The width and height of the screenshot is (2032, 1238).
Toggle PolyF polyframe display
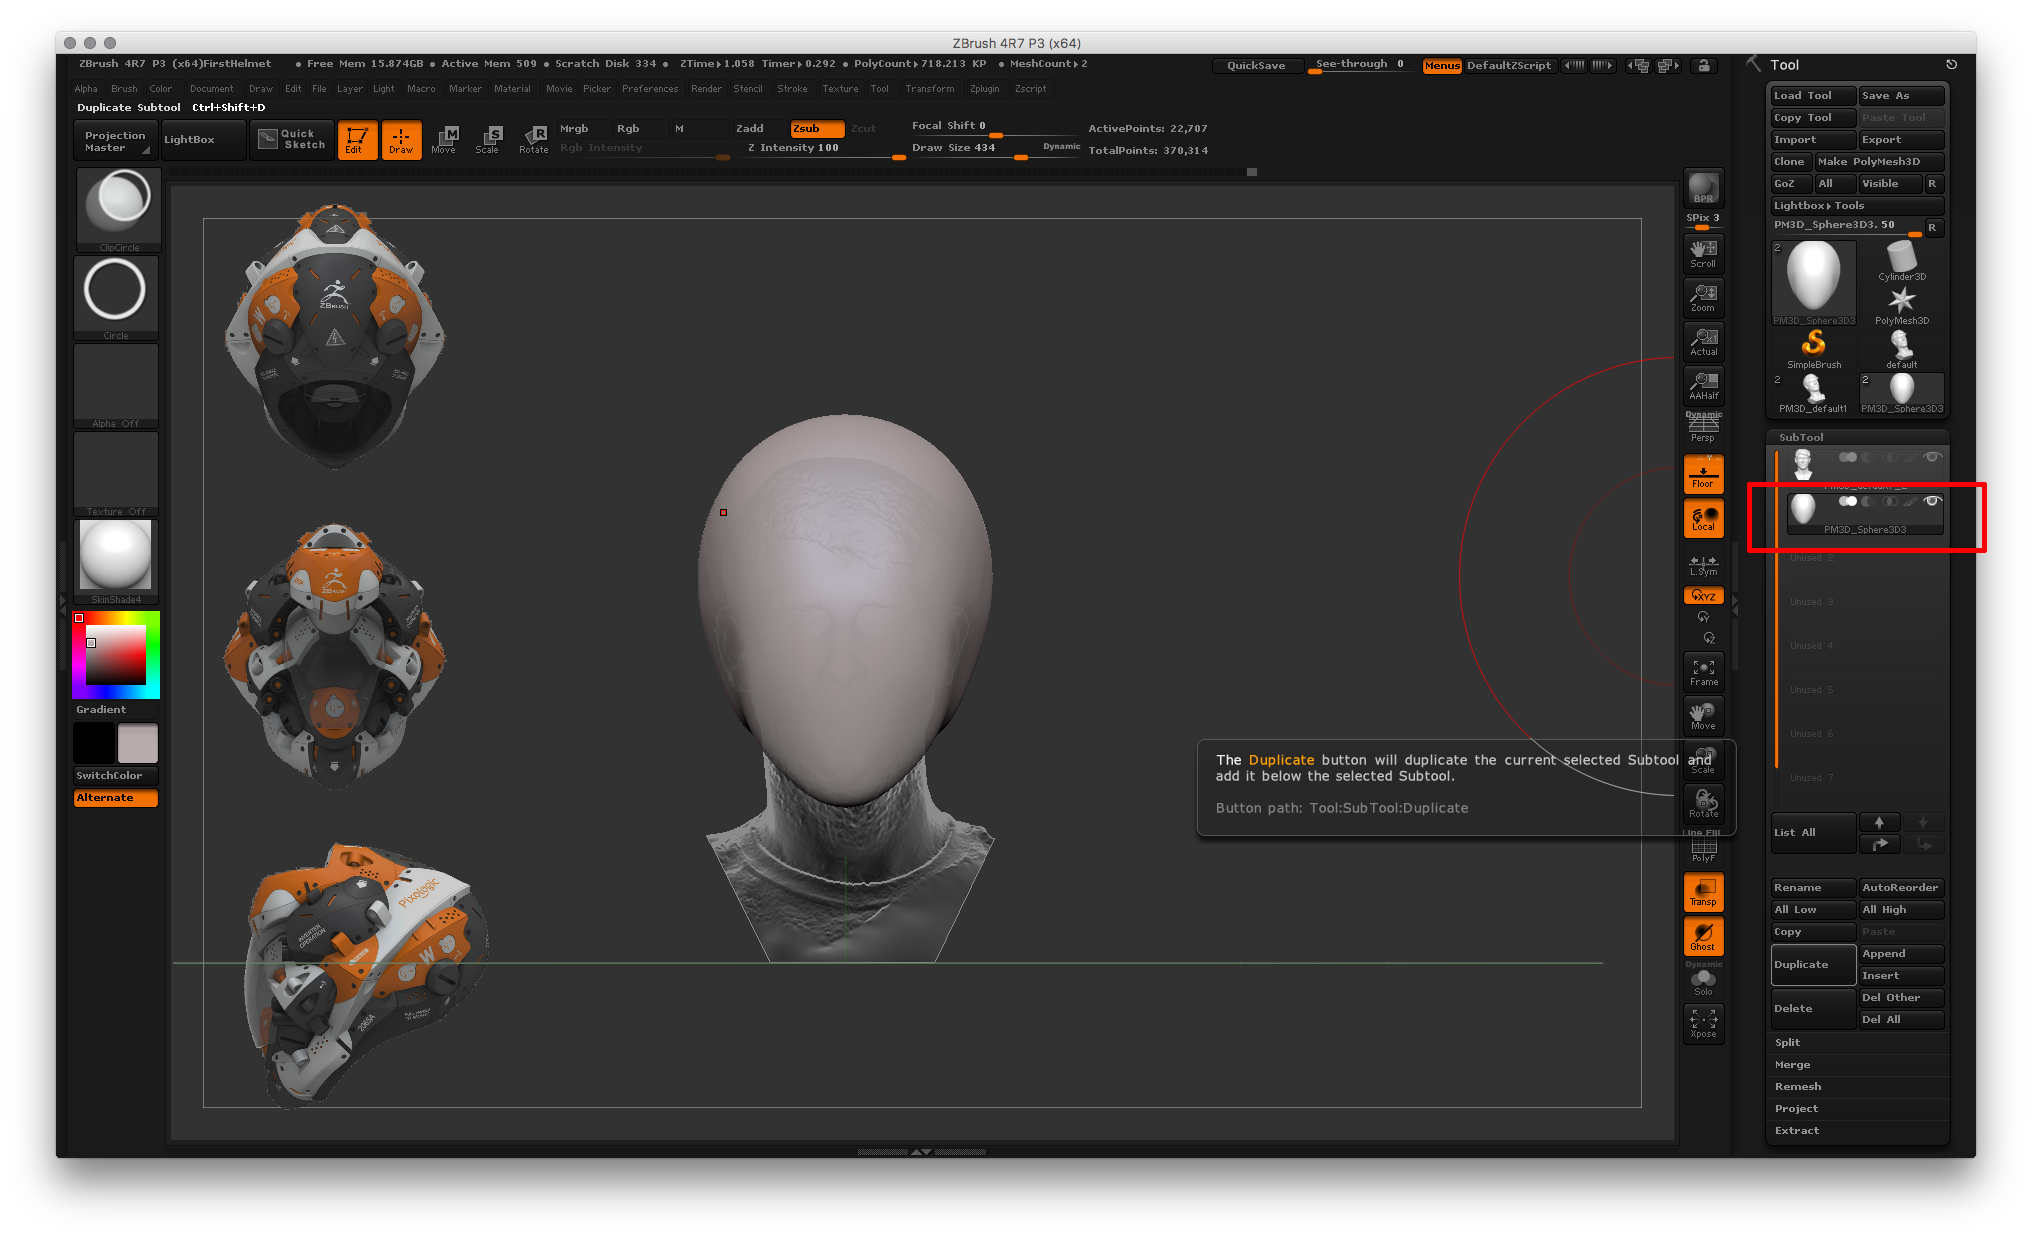pos(1703,850)
